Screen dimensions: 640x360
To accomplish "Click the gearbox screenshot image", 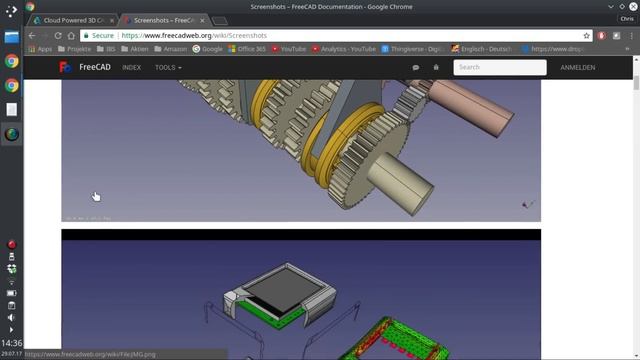I will (x=301, y=151).
